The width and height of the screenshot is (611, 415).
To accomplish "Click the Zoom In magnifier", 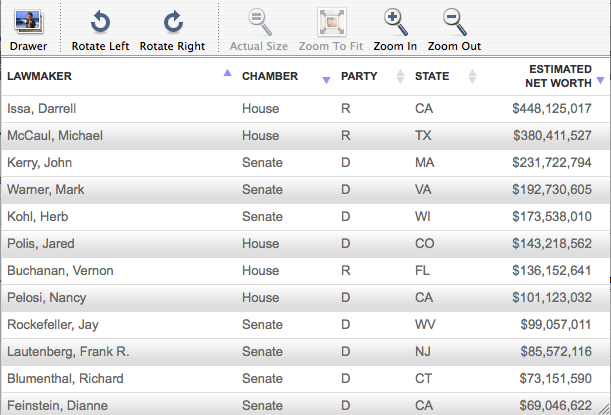I will [395, 22].
